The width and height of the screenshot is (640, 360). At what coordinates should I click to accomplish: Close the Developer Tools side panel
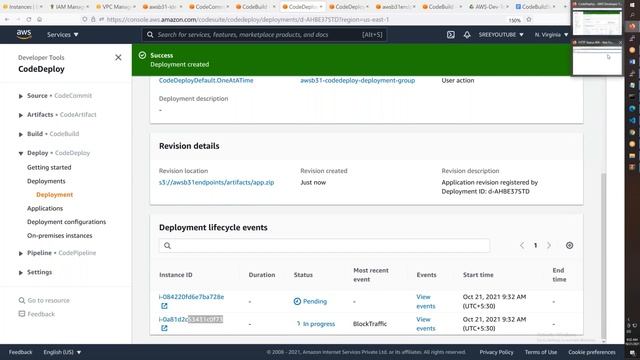pos(118,58)
